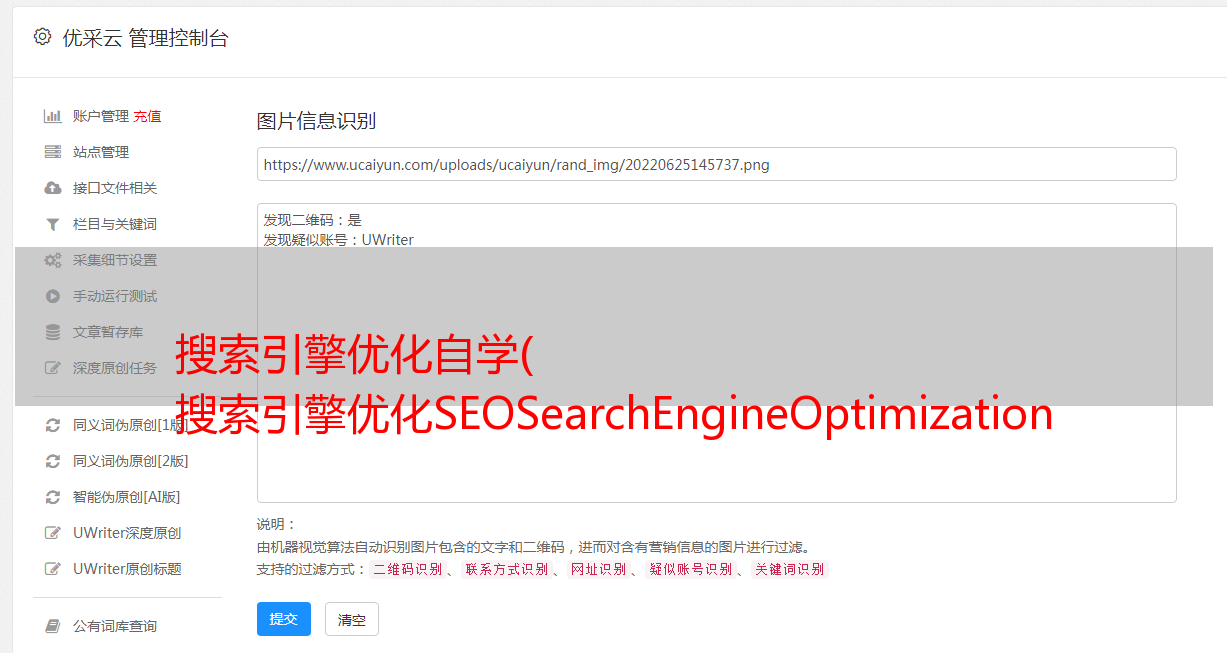Image resolution: width=1227 pixels, height=653 pixels.
Task: Click the cloud upload icon for 接口文件相关
Action: click(x=53, y=188)
